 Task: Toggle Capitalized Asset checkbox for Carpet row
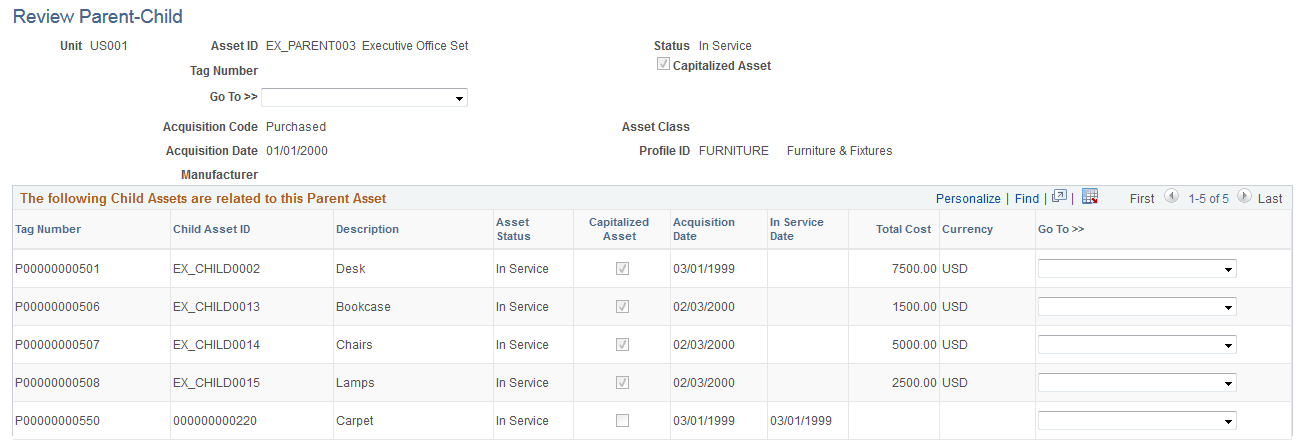click(622, 421)
